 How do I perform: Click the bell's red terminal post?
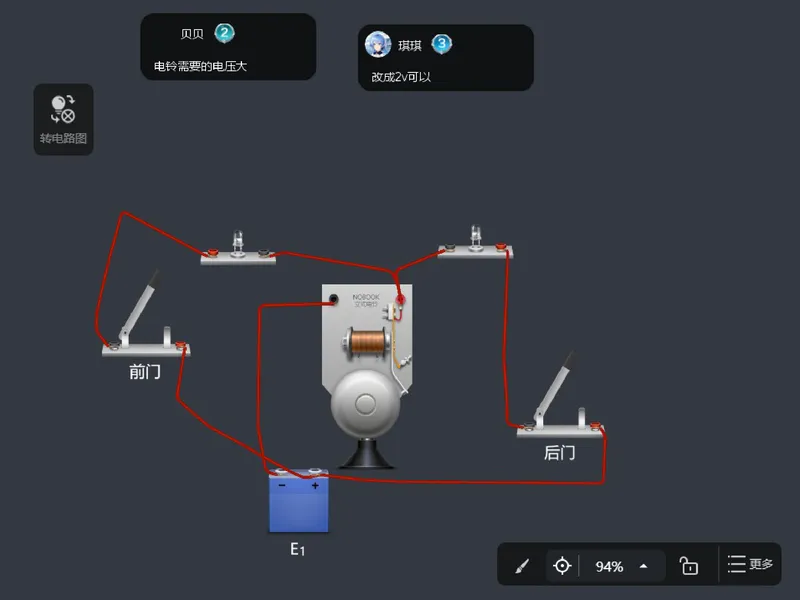pyautogui.click(x=401, y=299)
